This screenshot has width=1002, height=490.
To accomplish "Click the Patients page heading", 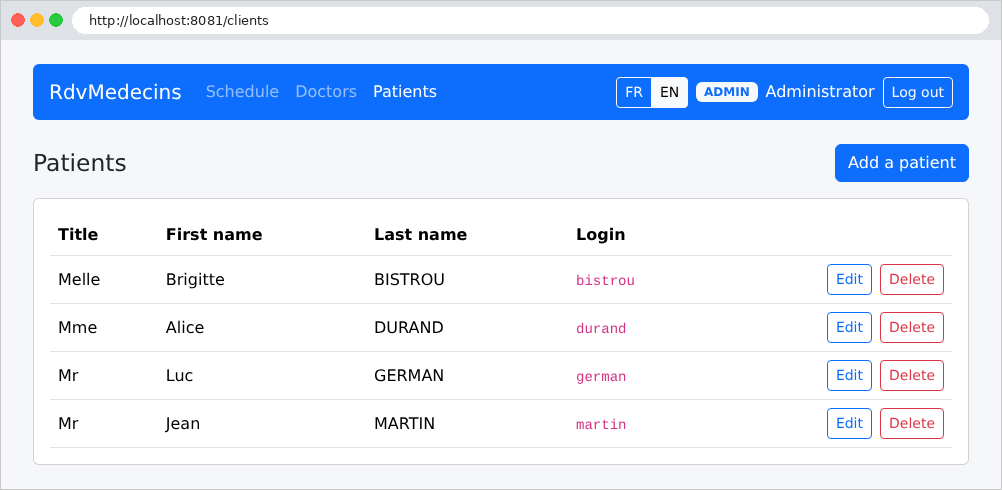I will point(80,163).
